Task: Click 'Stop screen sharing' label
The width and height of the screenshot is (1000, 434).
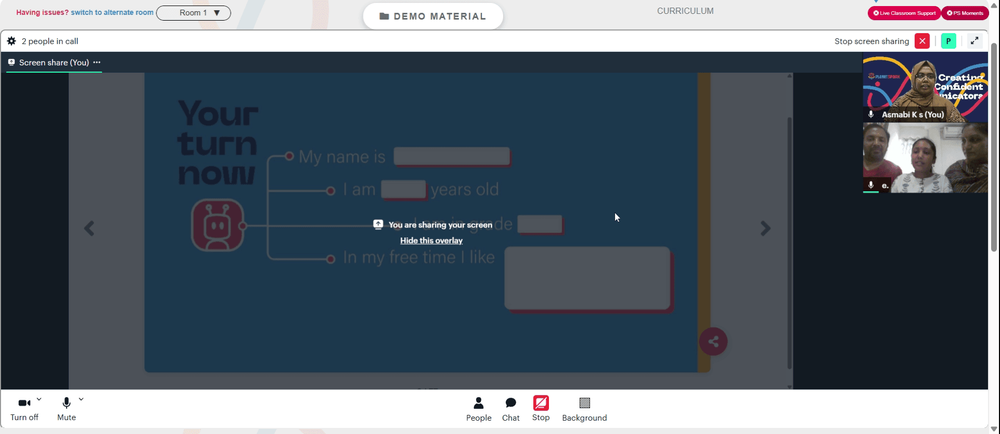Action: point(871,41)
